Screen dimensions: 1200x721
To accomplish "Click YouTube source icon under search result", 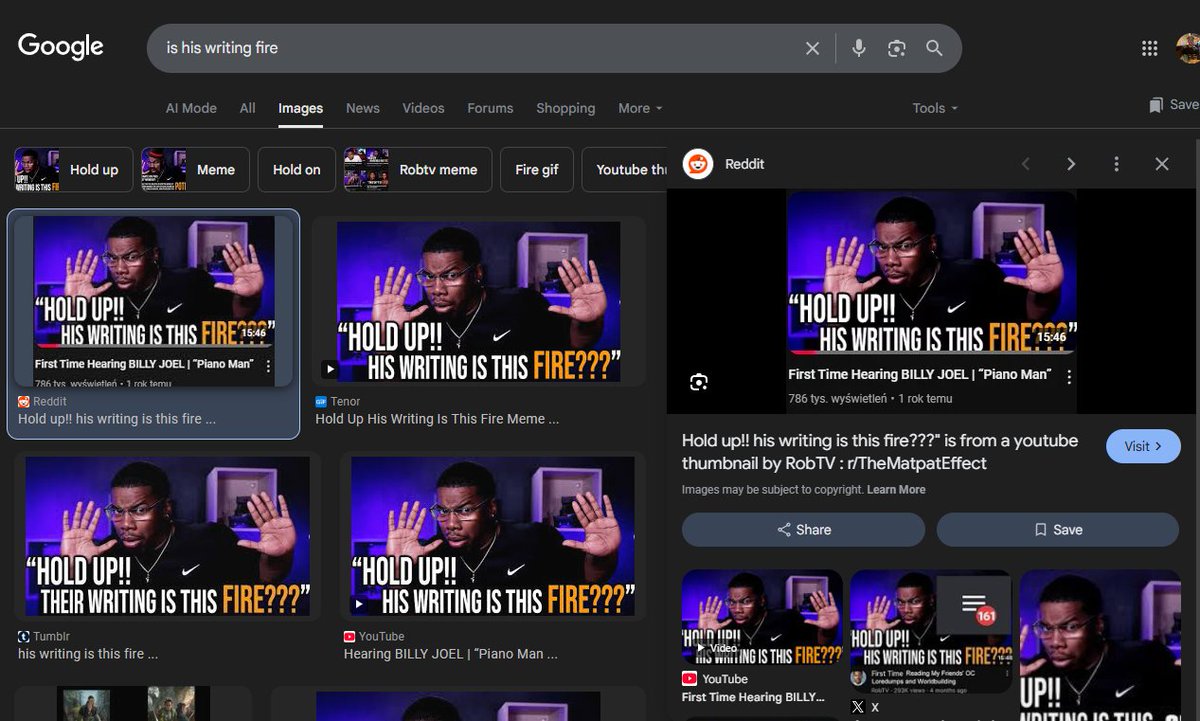I will coord(350,636).
